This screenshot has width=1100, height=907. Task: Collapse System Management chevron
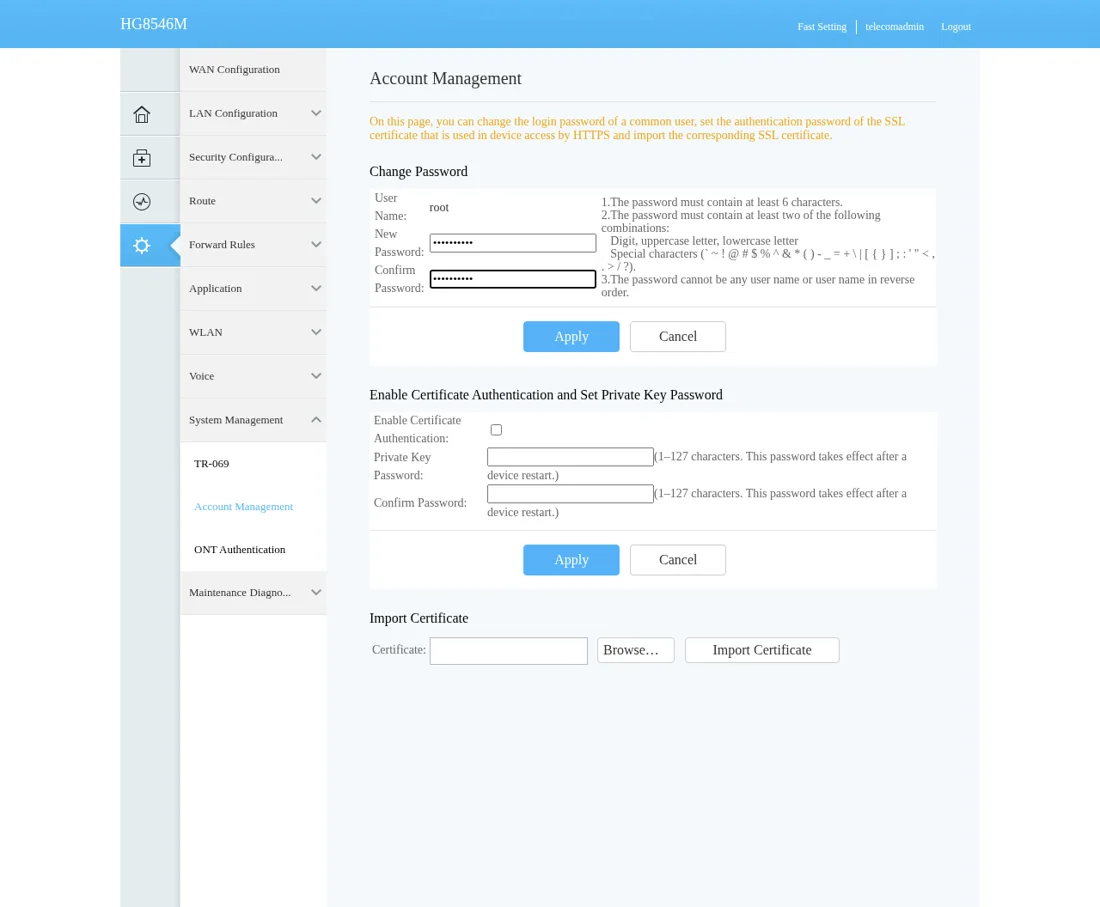click(x=316, y=419)
